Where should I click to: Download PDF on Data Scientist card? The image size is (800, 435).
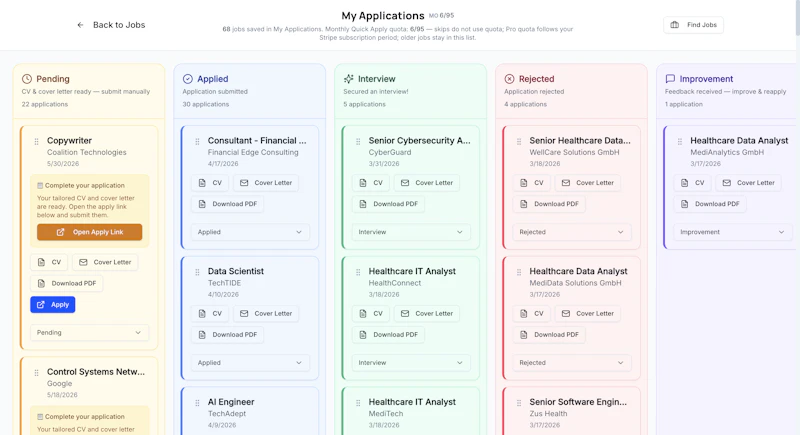pos(228,335)
